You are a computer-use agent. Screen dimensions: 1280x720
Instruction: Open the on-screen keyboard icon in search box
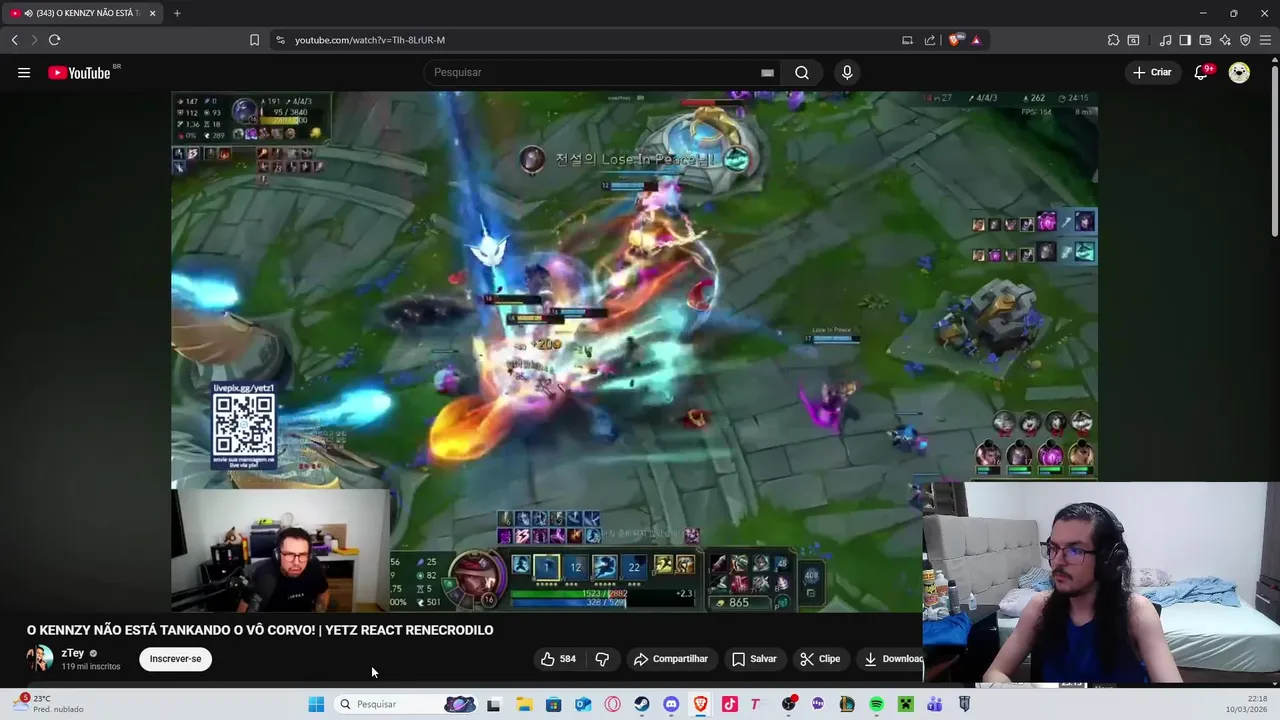tap(767, 72)
